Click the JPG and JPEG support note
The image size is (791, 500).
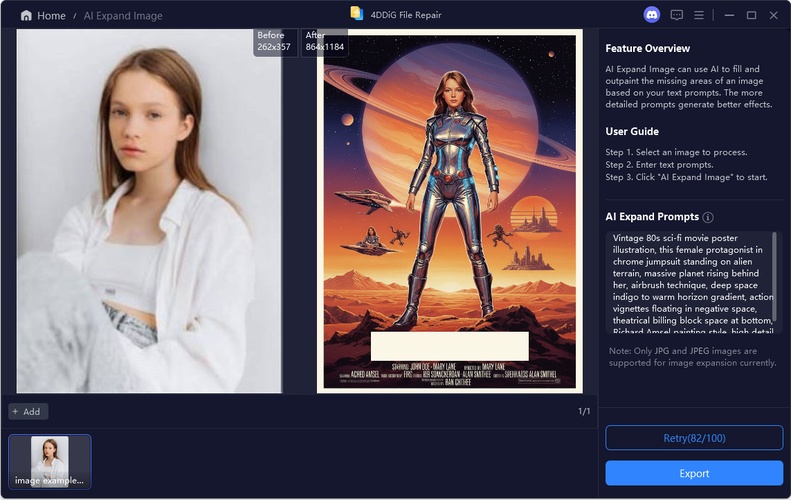click(692, 357)
